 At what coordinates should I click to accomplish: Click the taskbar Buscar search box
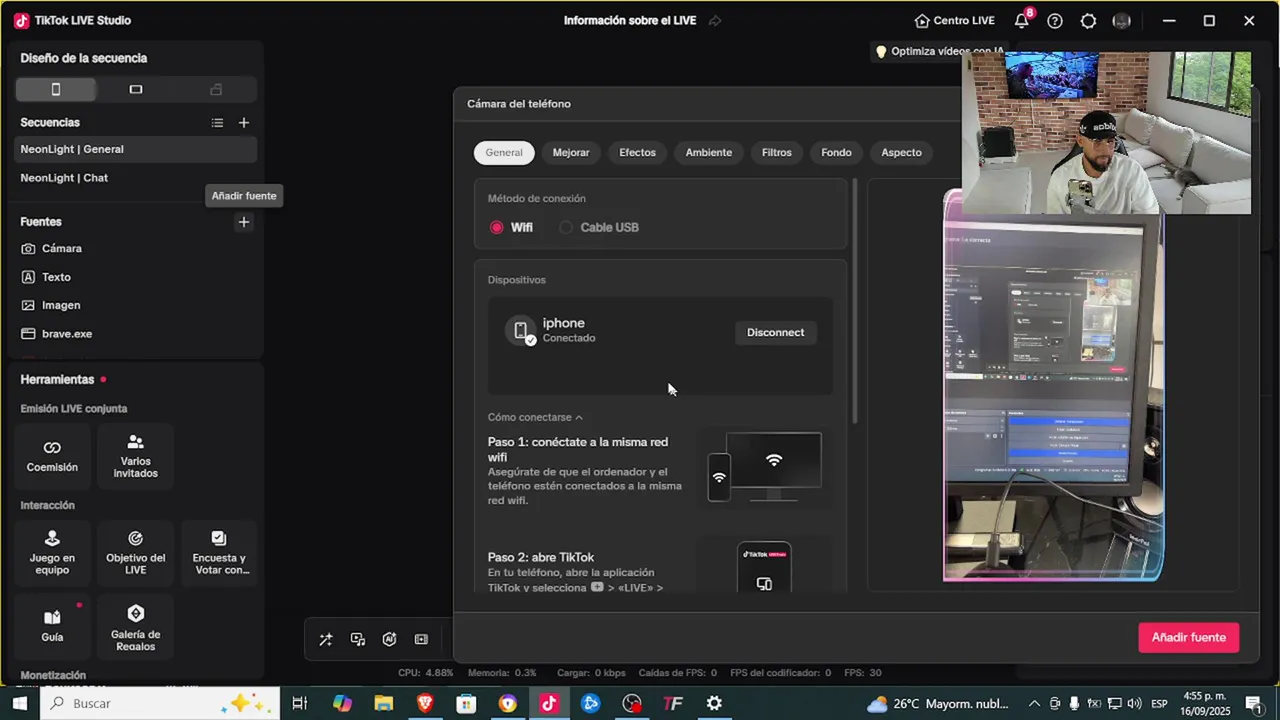tap(160, 704)
